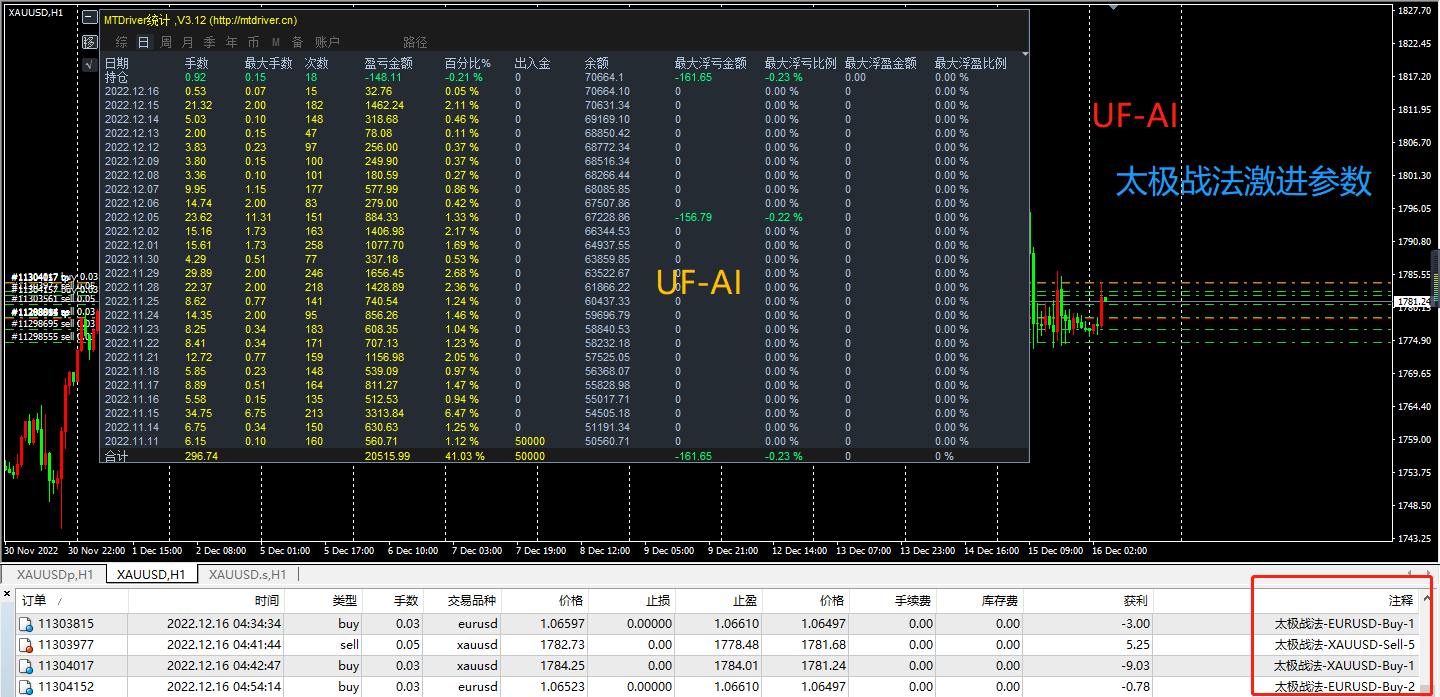Click order icon for 11303815
This screenshot has height=697, width=1440.
pos(26,624)
